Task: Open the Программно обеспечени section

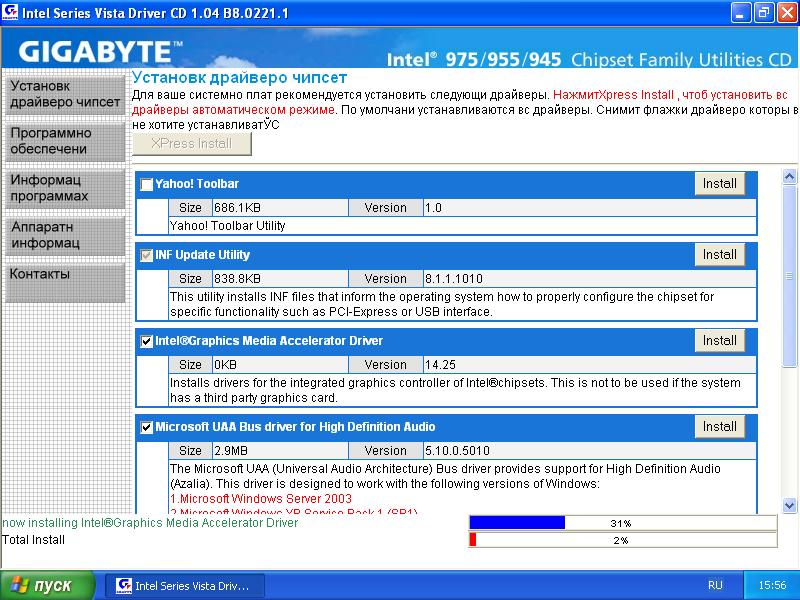Action: point(65,141)
